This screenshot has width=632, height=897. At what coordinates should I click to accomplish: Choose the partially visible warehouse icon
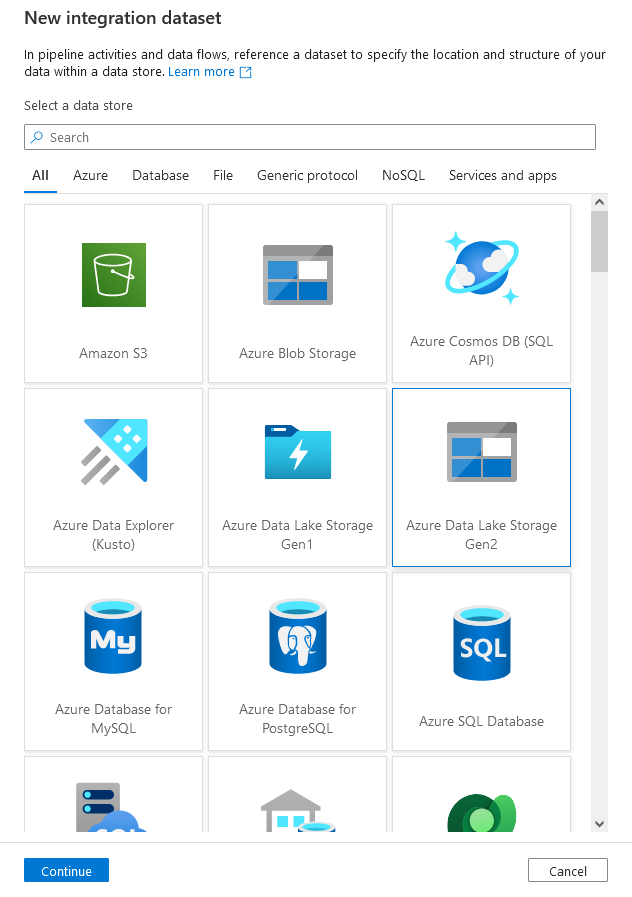[297, 810]
